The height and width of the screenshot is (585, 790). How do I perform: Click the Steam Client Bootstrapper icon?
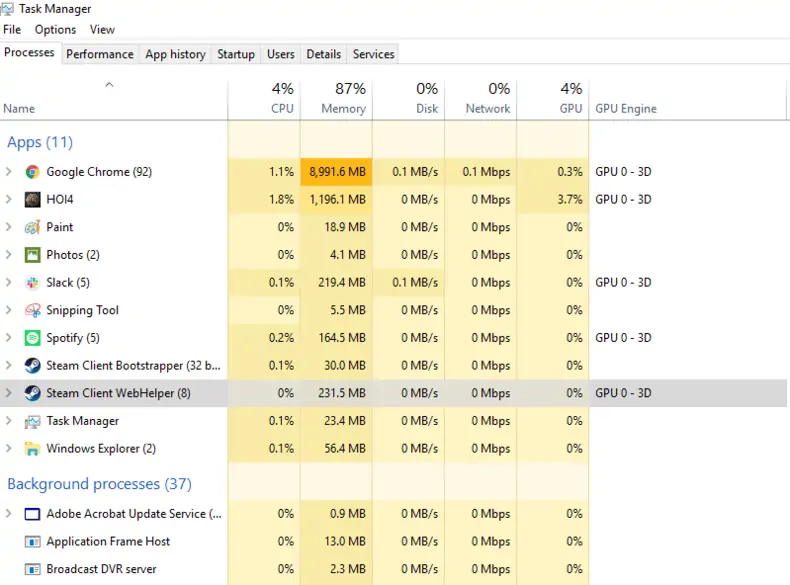[x=32, y=365]
